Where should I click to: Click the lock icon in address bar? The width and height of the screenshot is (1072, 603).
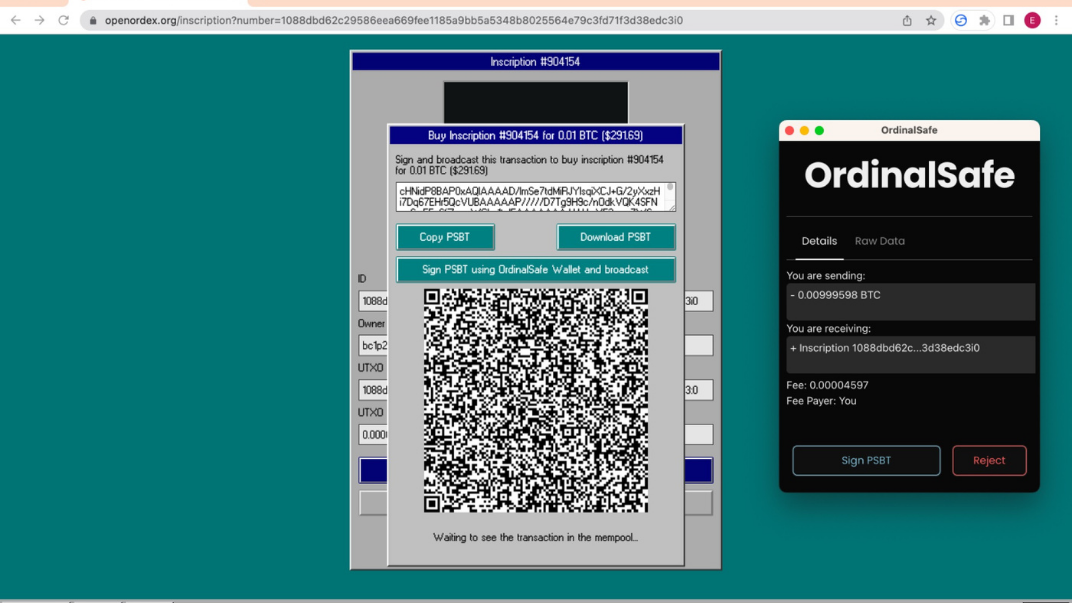point(93,21)
